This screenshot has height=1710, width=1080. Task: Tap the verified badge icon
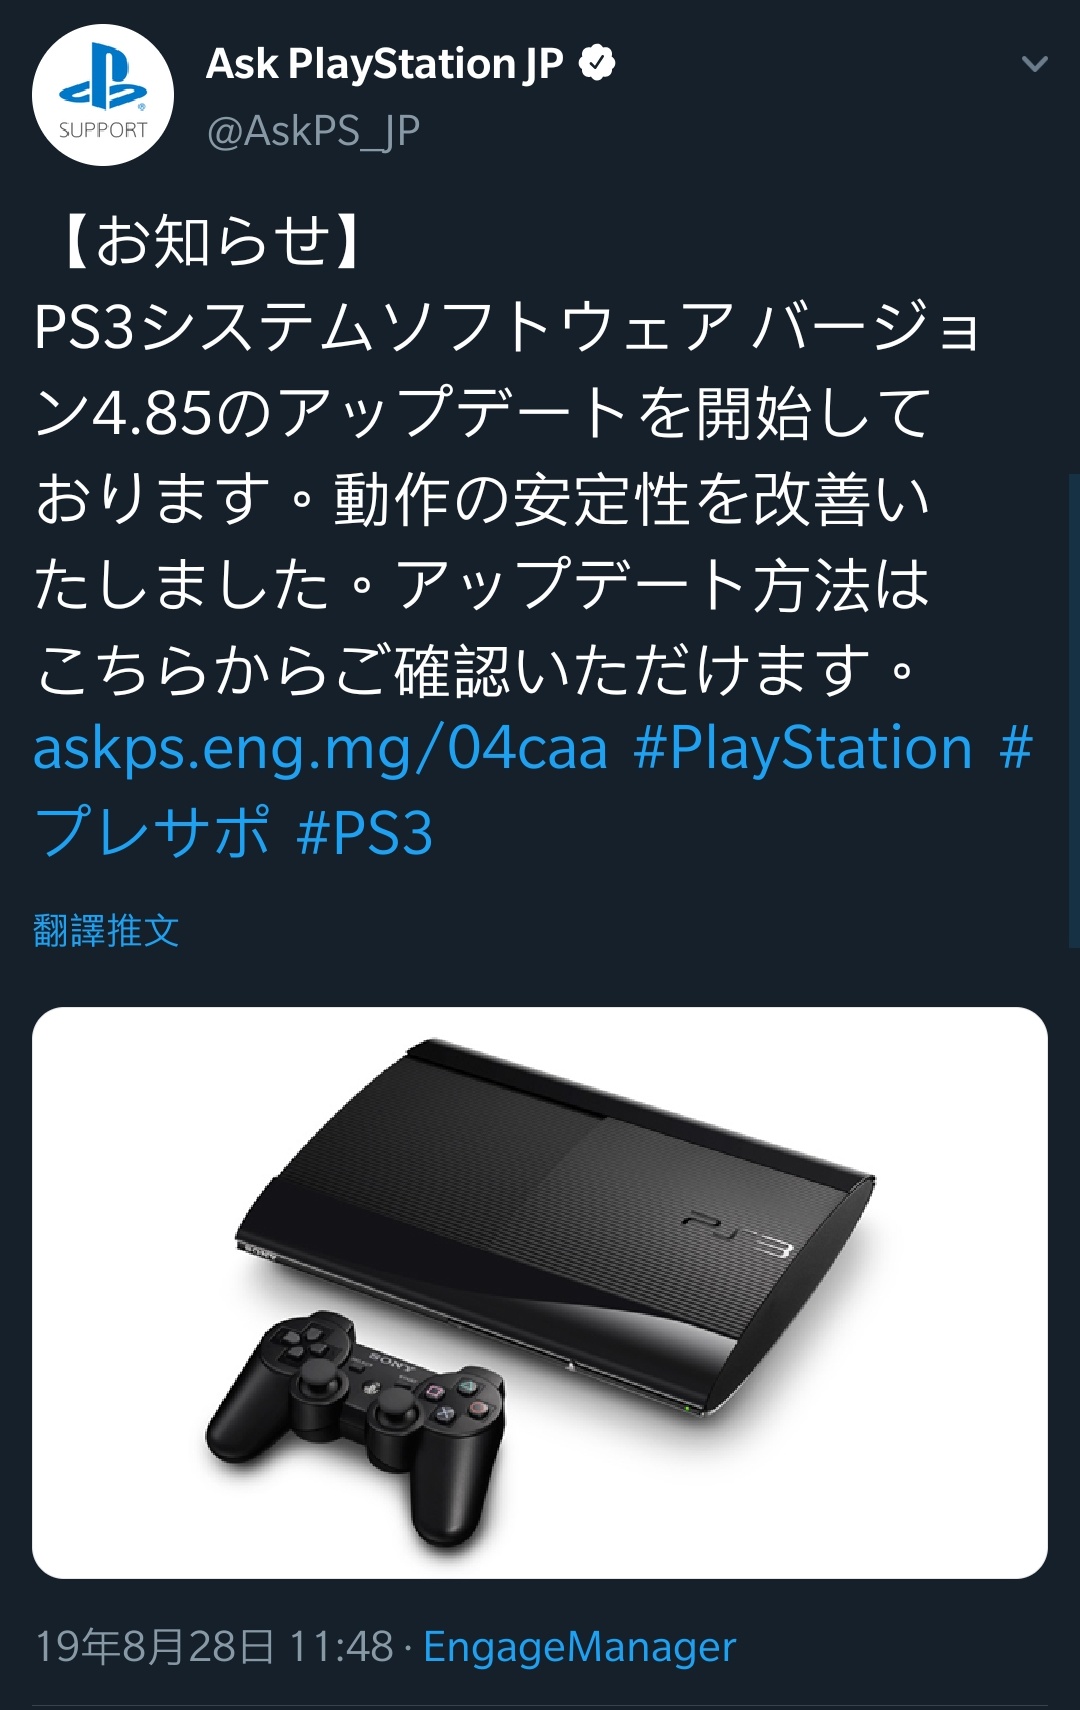pyautogui.click(x=597, y=63)
